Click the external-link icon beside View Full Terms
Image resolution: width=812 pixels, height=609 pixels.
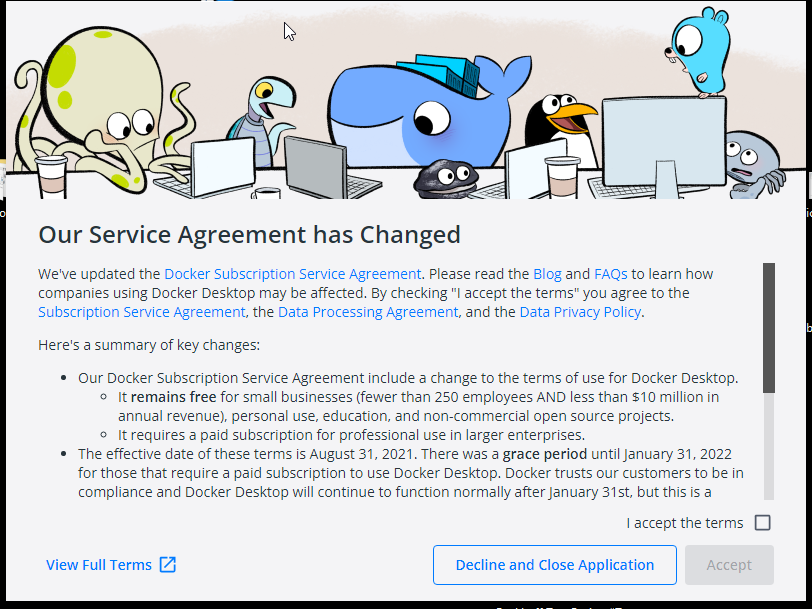point(168,564)
